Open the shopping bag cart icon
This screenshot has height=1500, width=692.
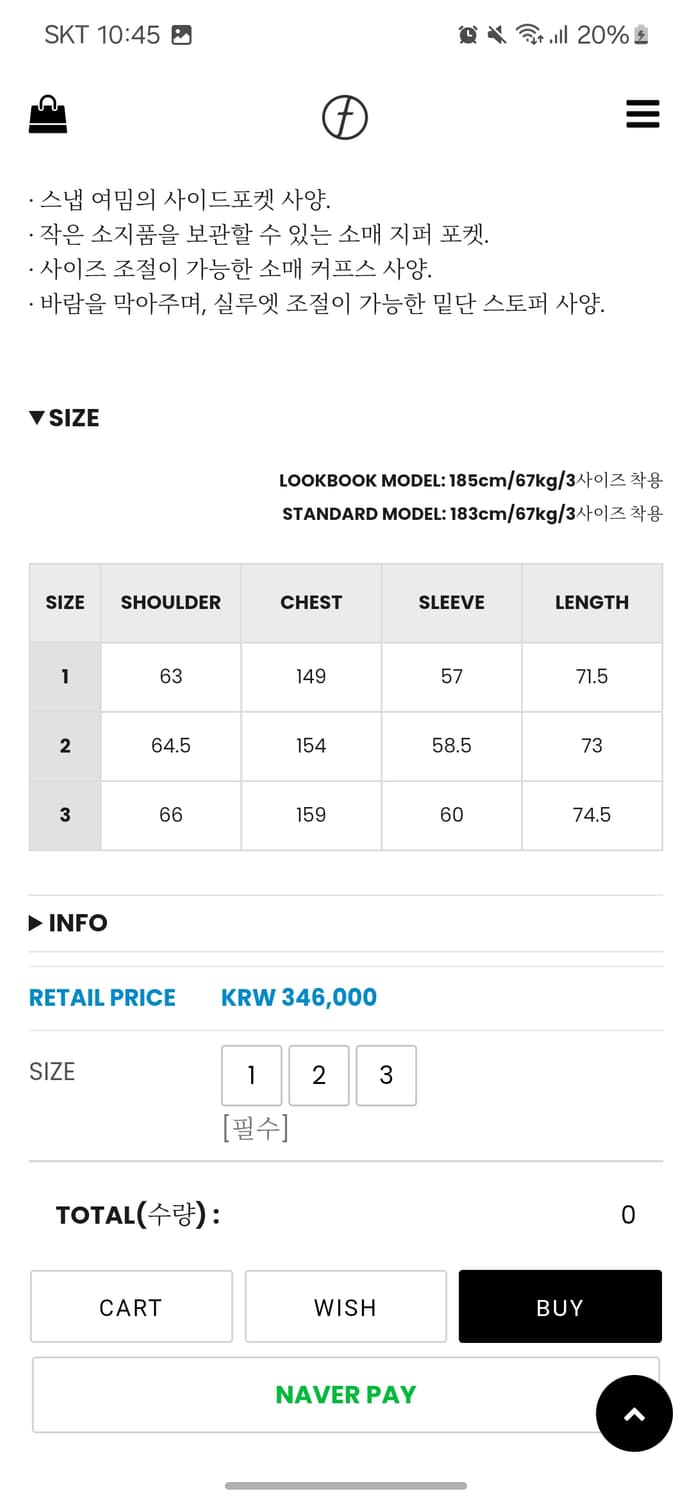[48, 113]
